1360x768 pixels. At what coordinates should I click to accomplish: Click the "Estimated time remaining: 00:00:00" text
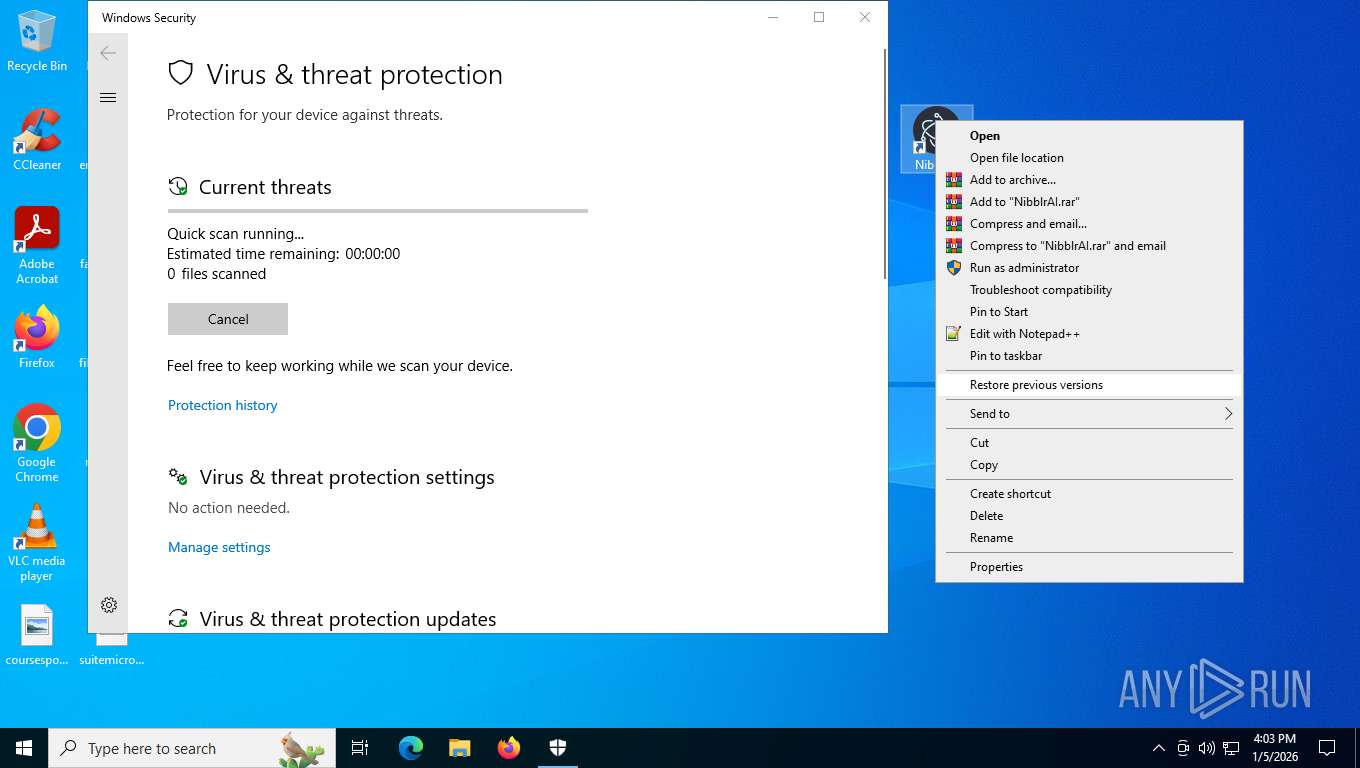pyautogui.click(x=284, y=254)
